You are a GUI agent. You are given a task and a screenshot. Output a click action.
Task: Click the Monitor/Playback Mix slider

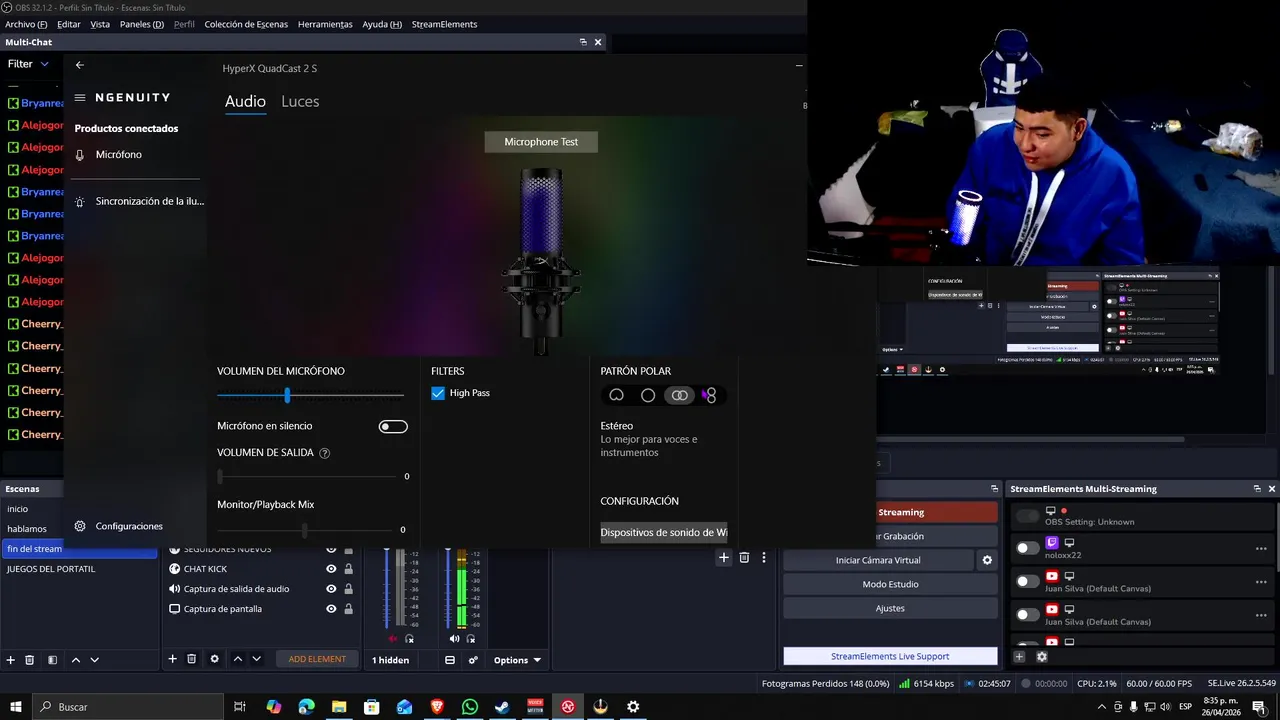click(304, 530)
